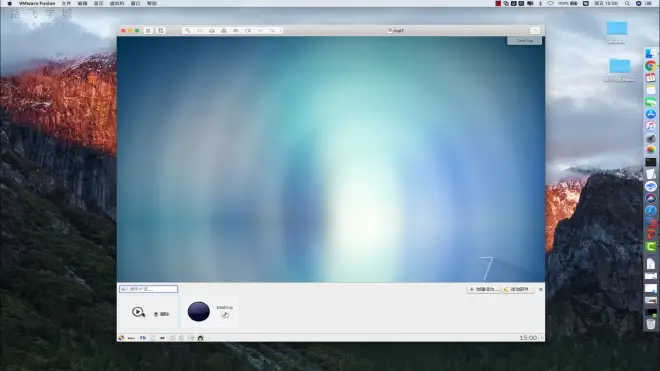660x371 pixels.
Task: Close the bottom desktop panel with the X
Action: 540,289
